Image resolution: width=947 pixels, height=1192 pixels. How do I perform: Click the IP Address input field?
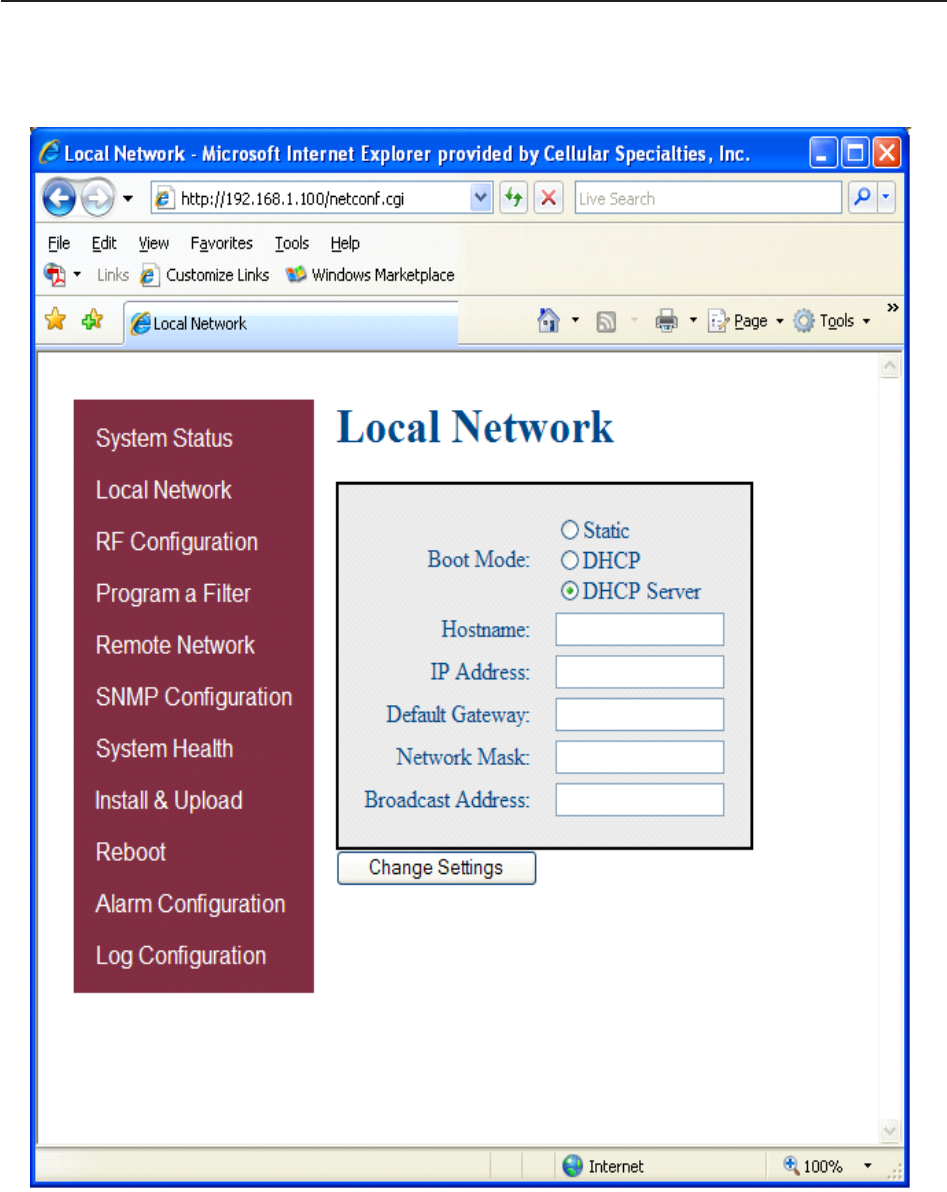(x=639, y=672)
